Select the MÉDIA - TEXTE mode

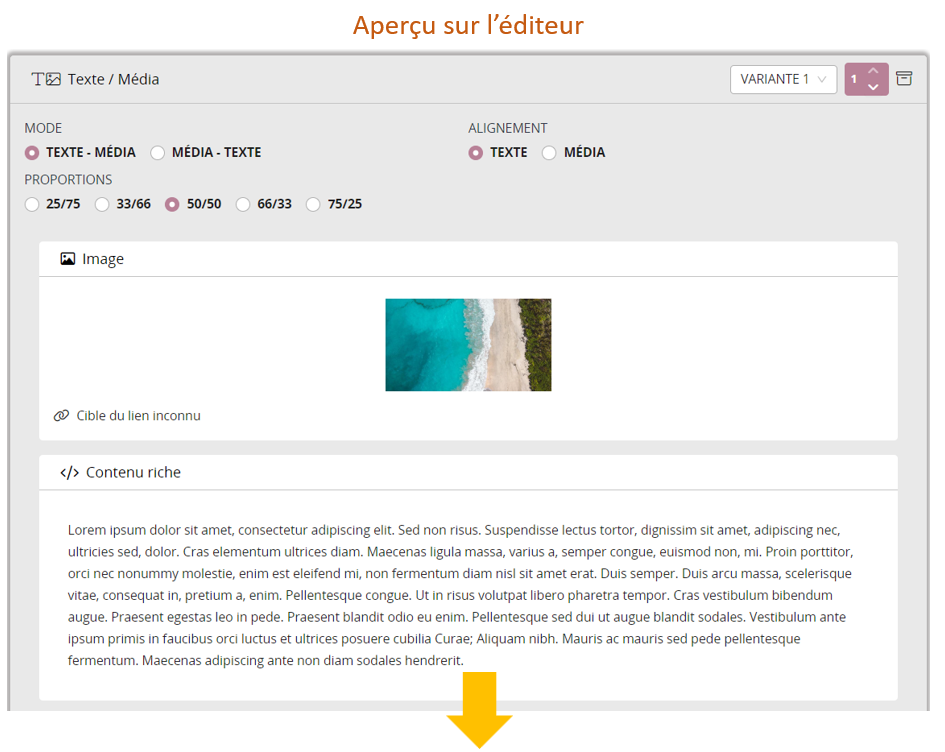[158, 153]
